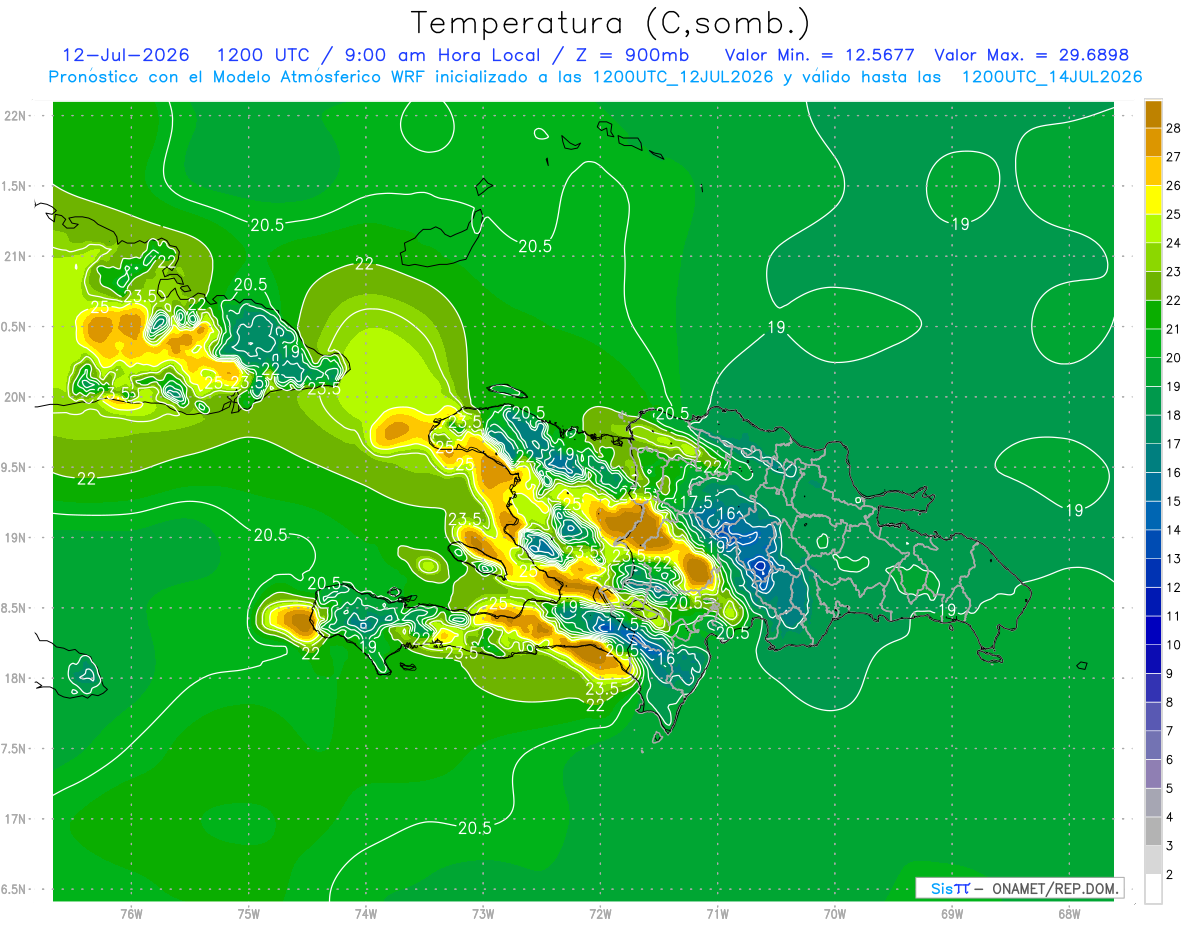This screenshot has height=927, width=1200.
Task: Click legend swatch between 9 and 10
Action: [1153, 659]
